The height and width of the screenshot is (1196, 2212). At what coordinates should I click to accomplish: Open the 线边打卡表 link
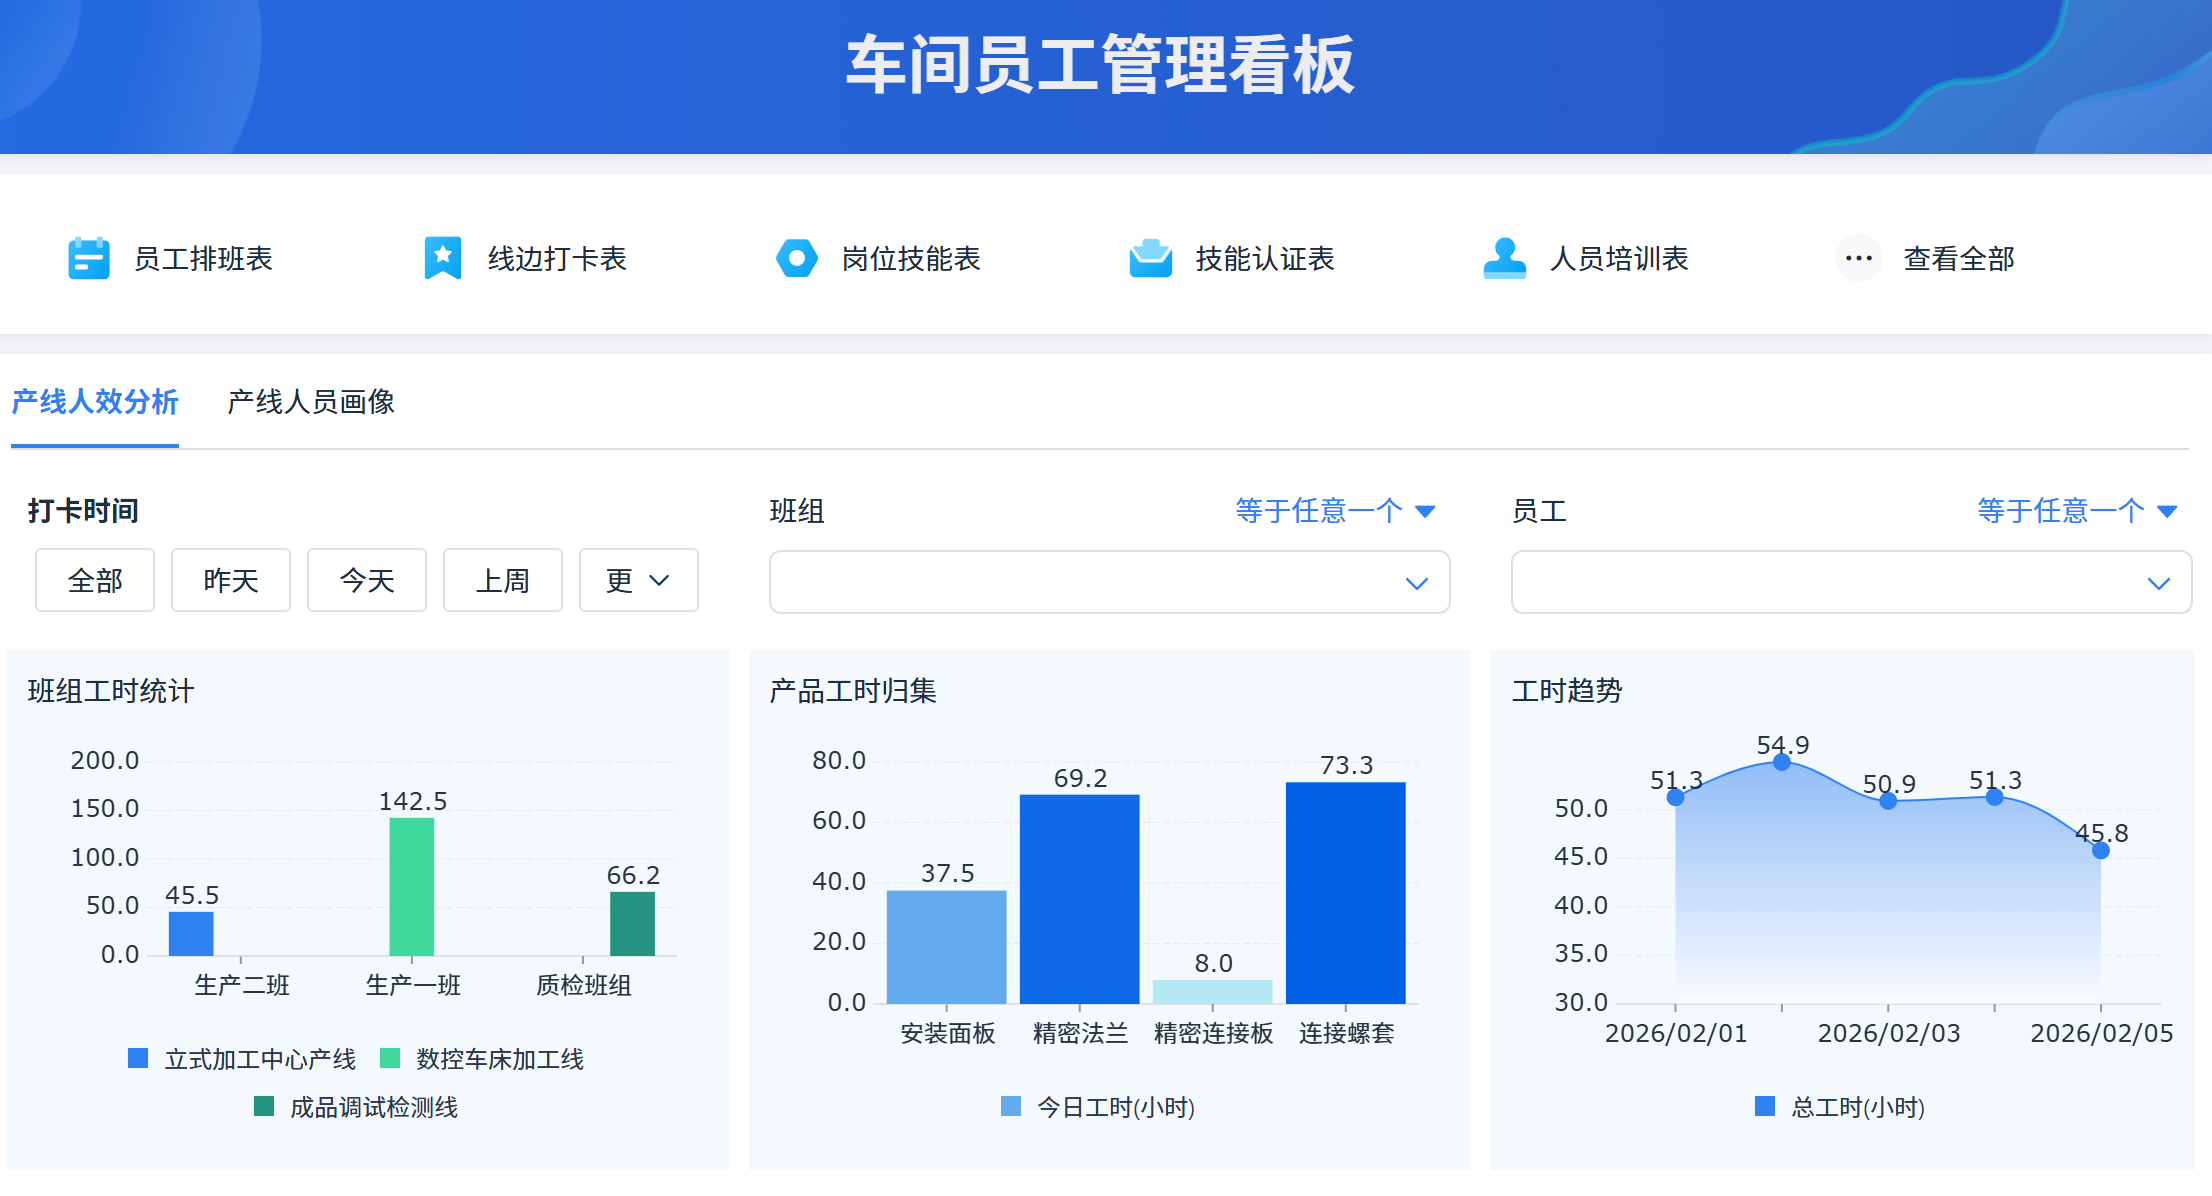557,259
